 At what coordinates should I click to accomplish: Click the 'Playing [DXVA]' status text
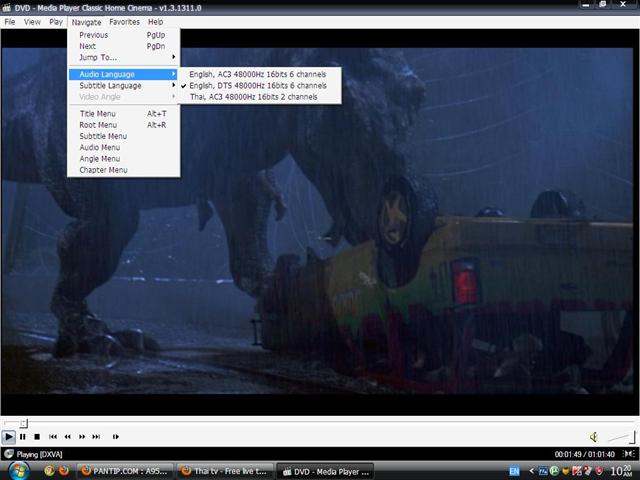tap(40, 454)
